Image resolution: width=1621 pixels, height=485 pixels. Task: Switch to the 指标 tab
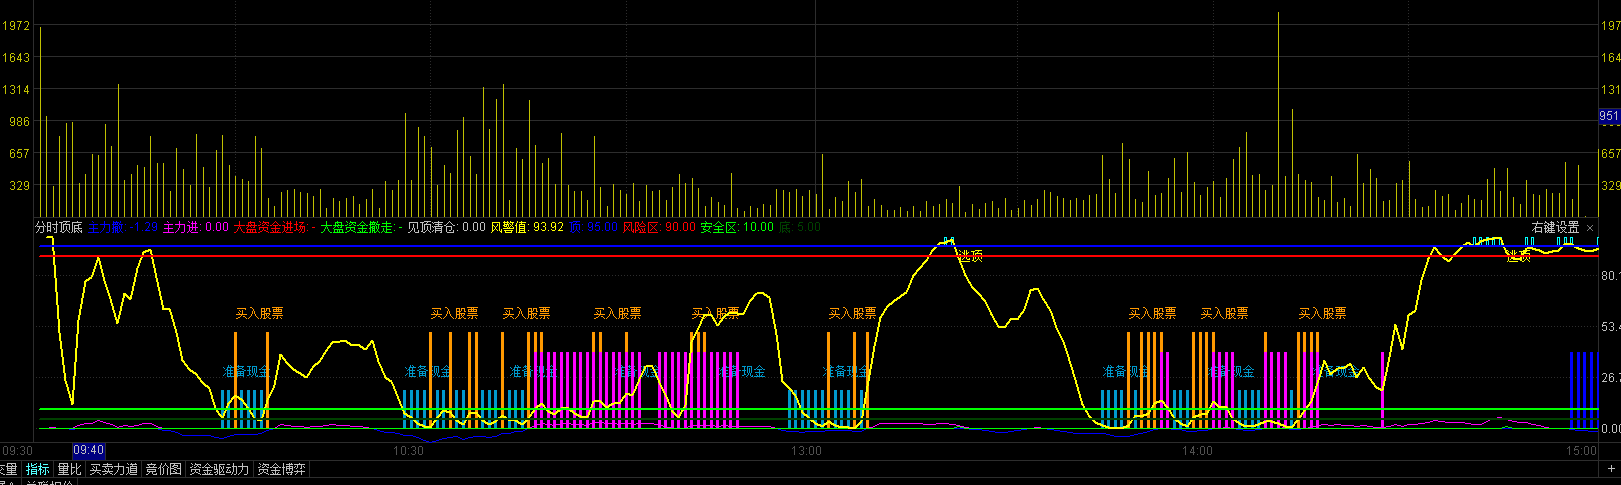click(x=37, y=469)
